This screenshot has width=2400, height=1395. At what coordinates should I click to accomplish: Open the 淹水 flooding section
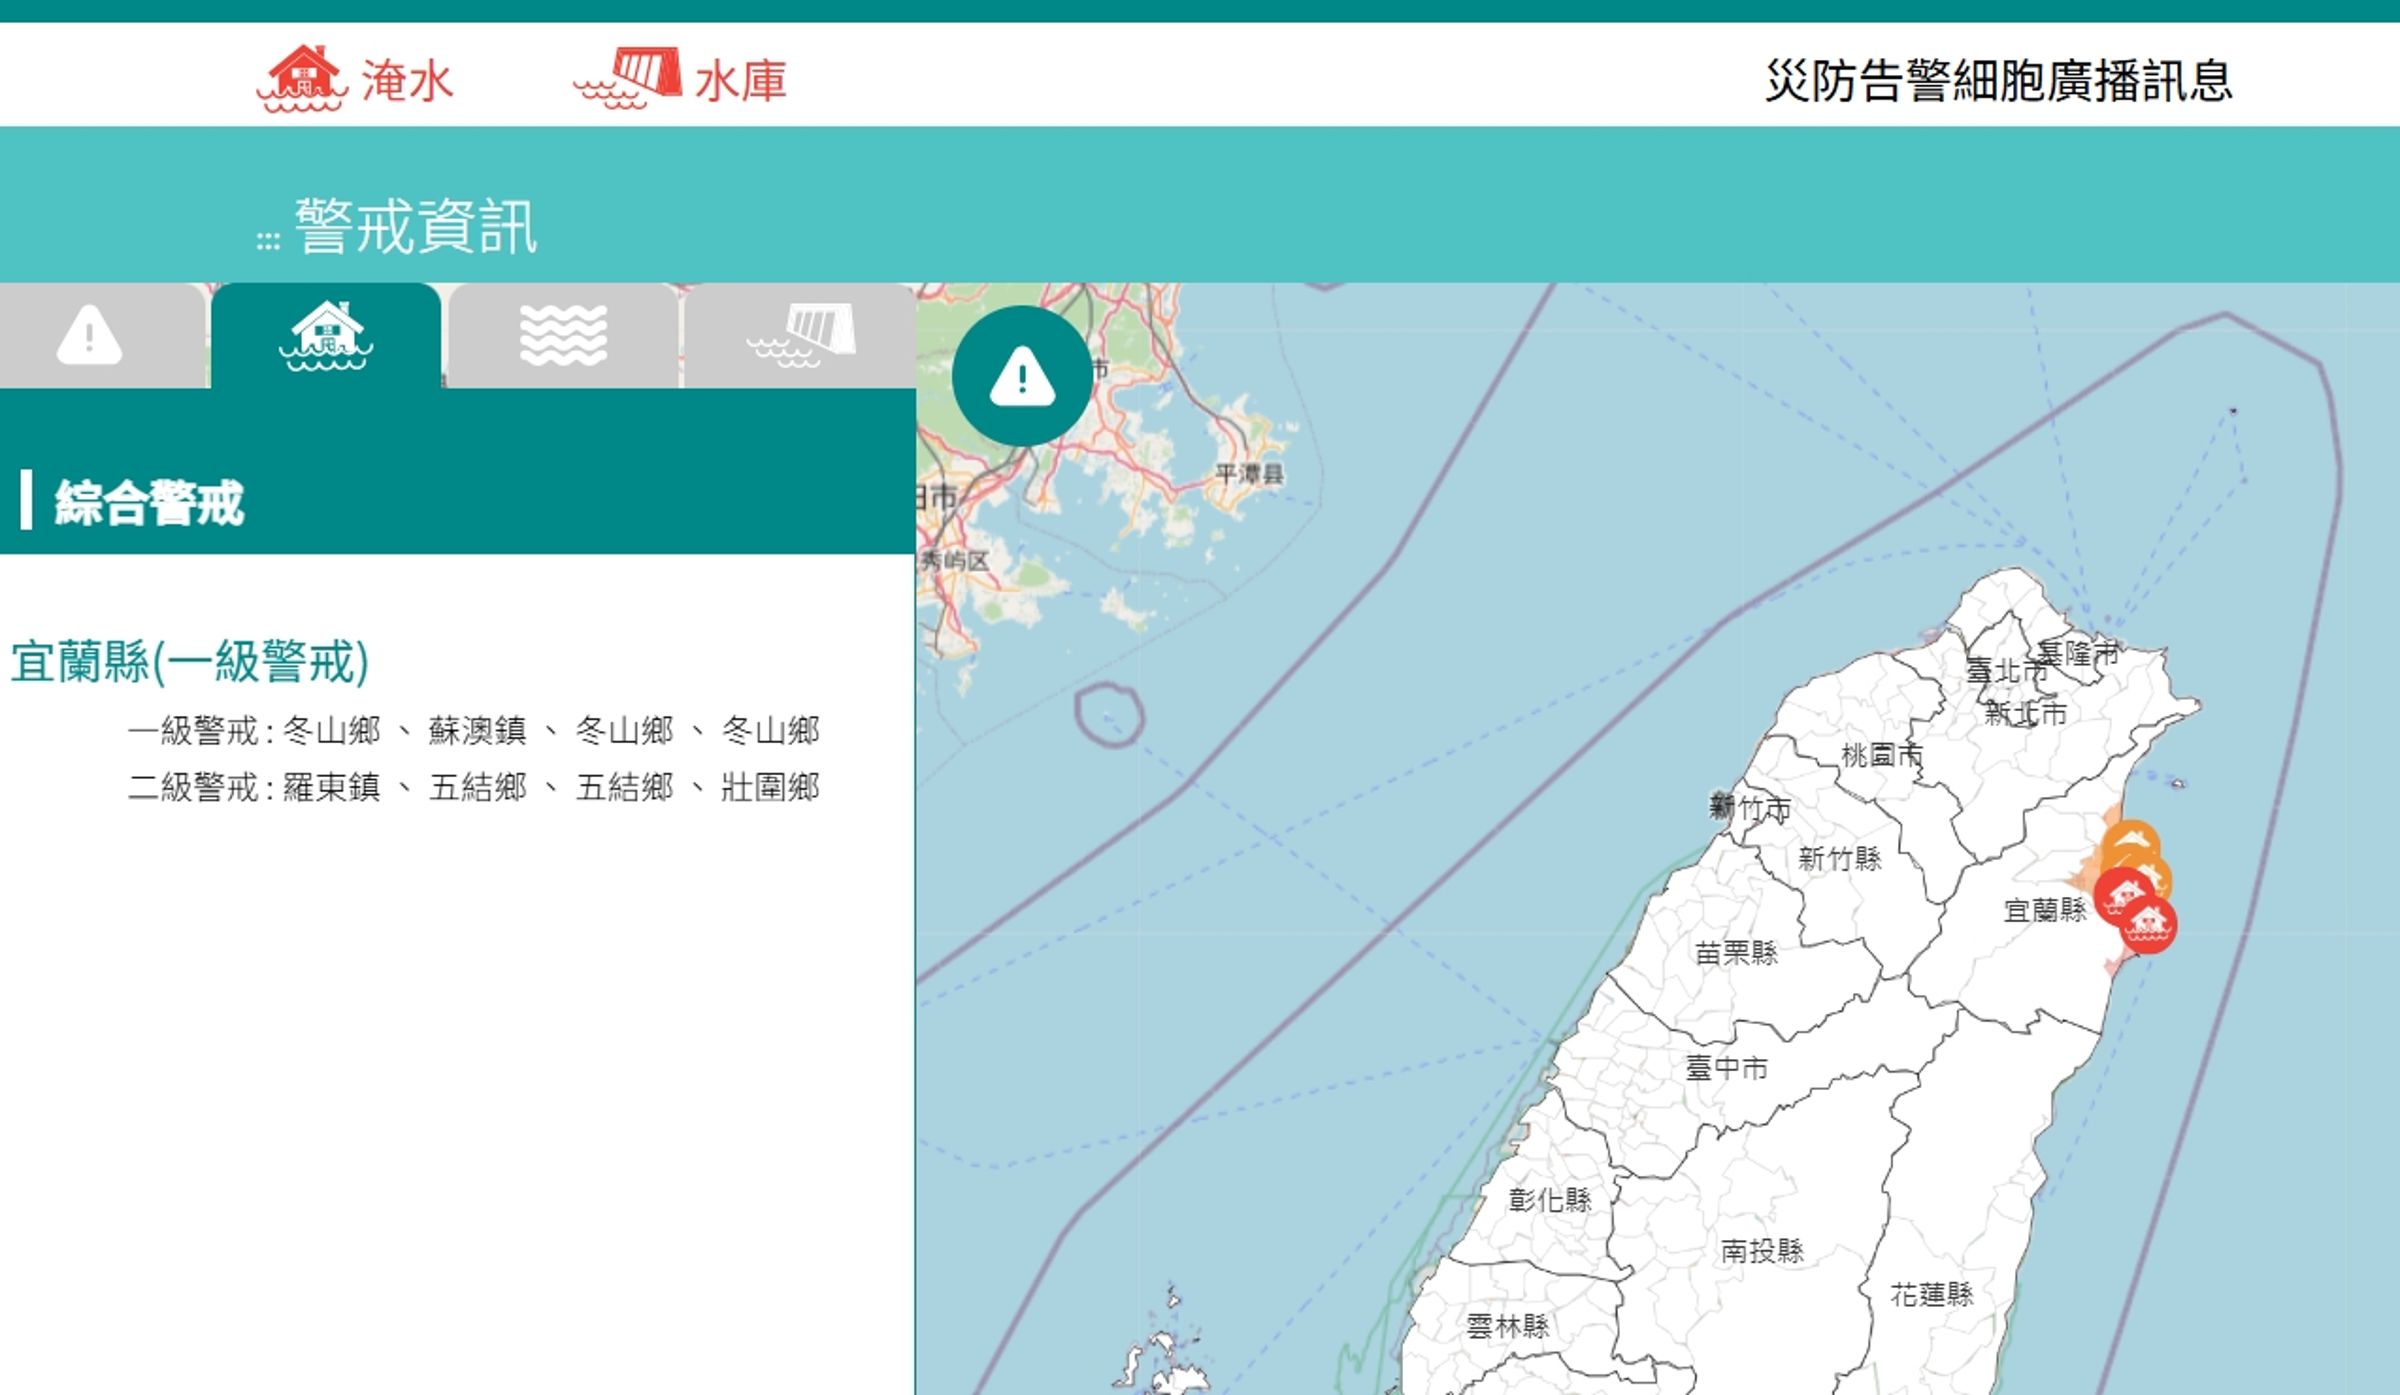click(355, 78)
